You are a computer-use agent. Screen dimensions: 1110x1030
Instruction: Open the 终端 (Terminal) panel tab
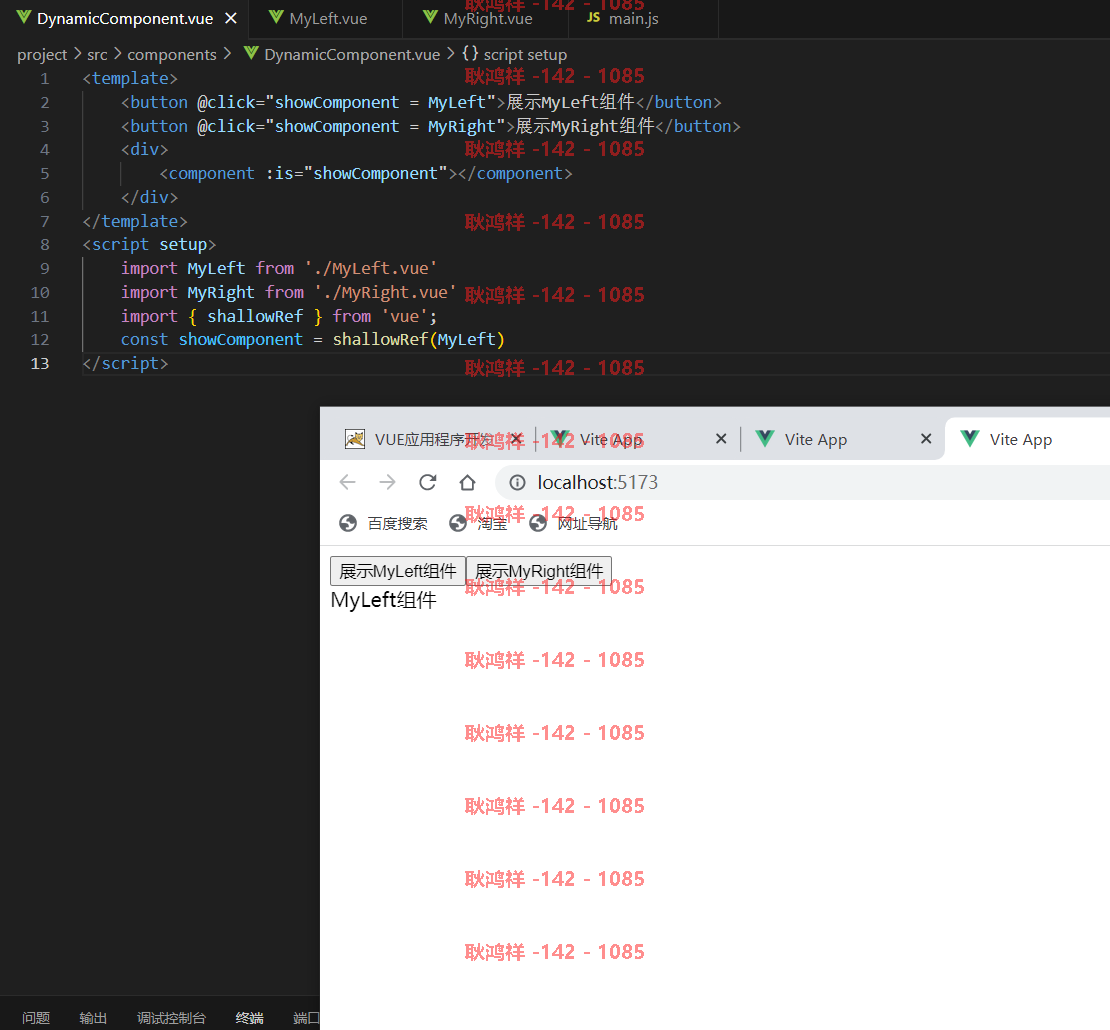[x=249, y=1018]
